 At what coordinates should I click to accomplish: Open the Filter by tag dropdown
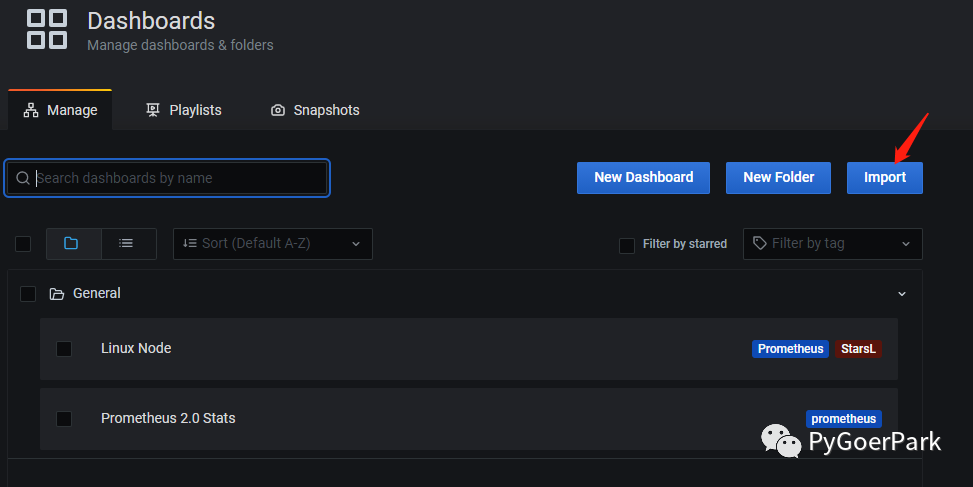tap(832, 243)
